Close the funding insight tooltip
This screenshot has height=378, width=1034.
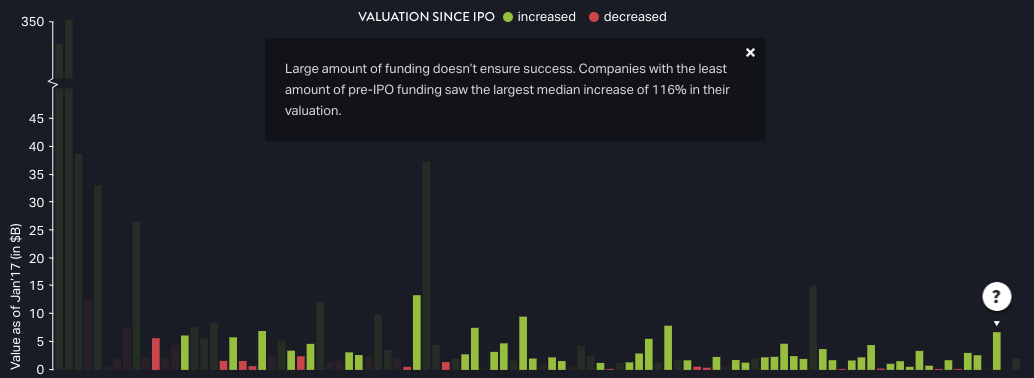tap(750, 53)
